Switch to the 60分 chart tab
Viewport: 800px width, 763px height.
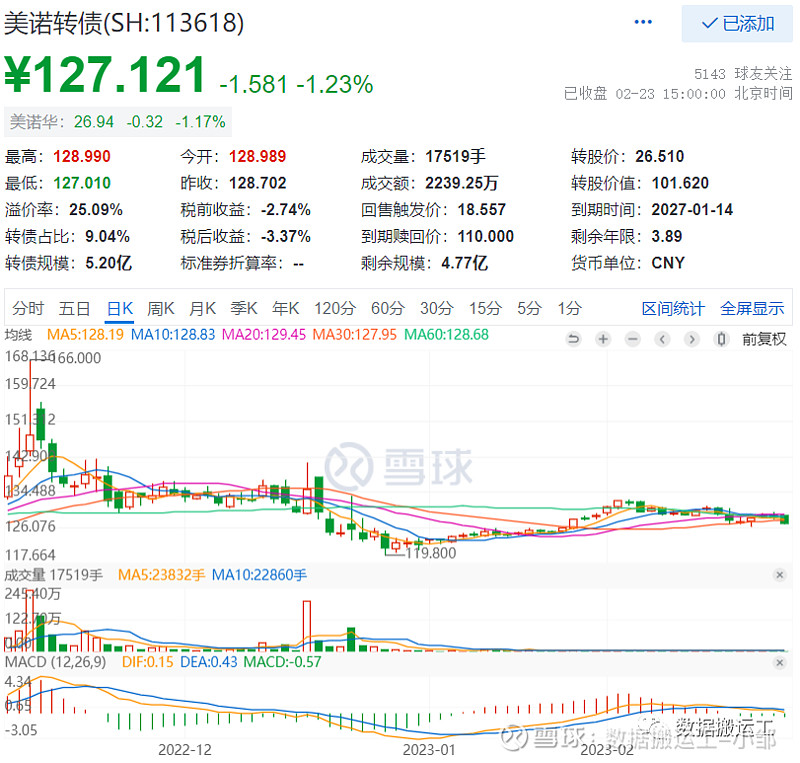[x=388, y=308]
